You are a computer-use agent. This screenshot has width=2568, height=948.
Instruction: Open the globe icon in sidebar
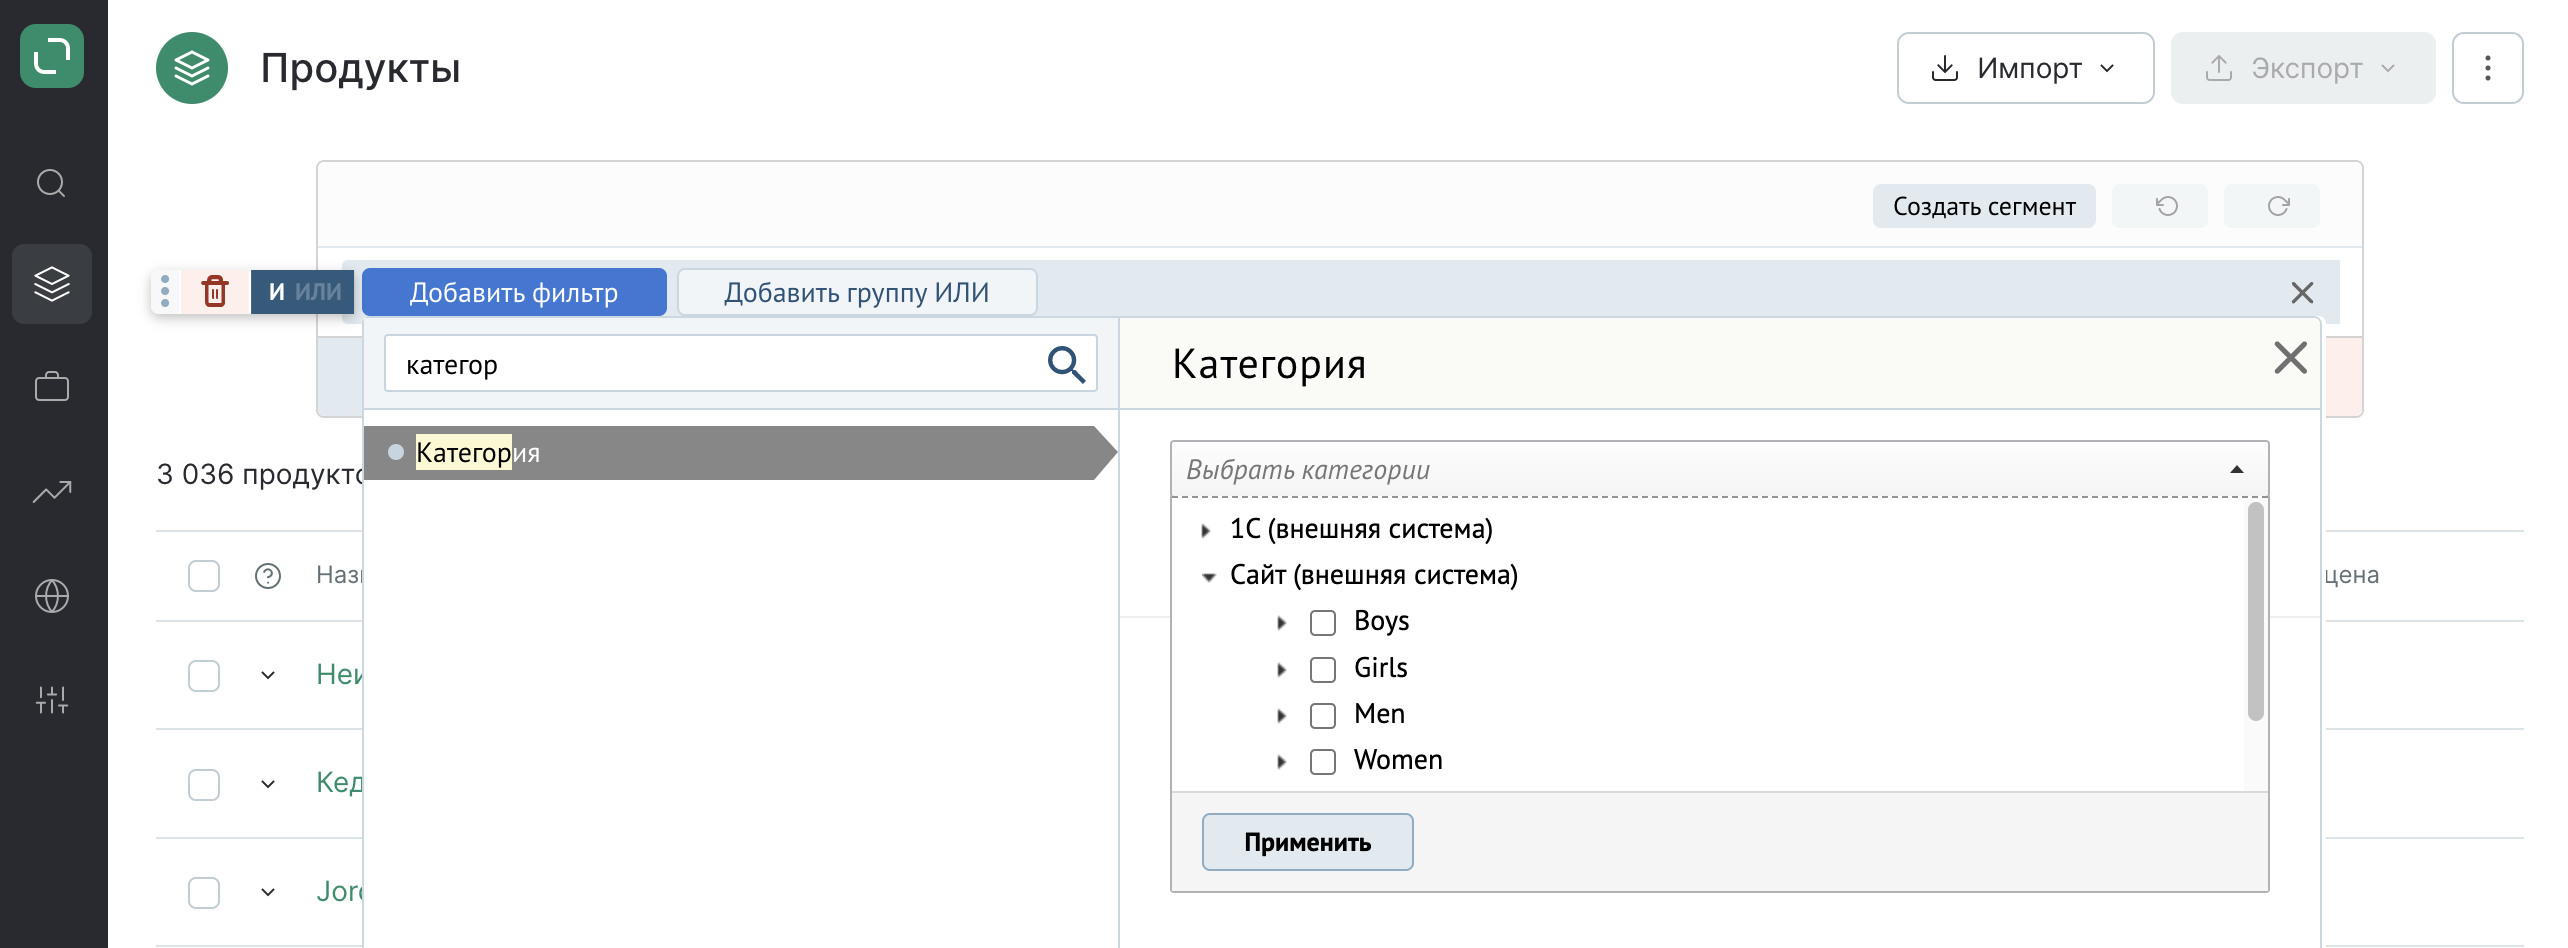tap(52, 596)
